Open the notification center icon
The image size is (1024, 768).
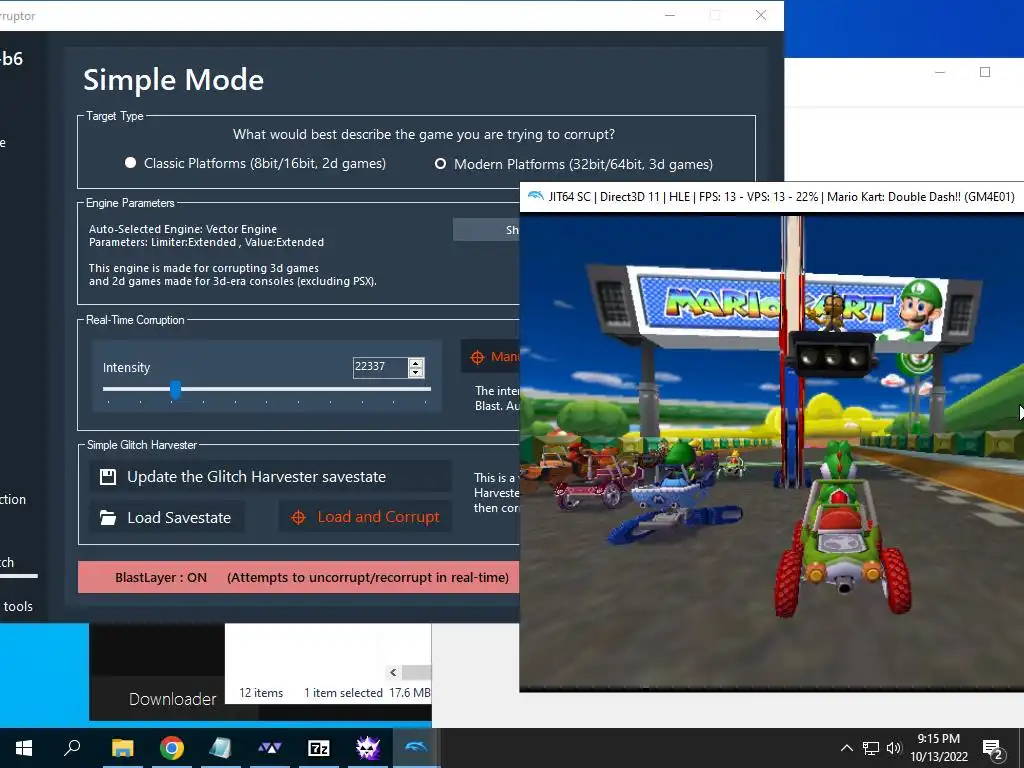[993, 749]
